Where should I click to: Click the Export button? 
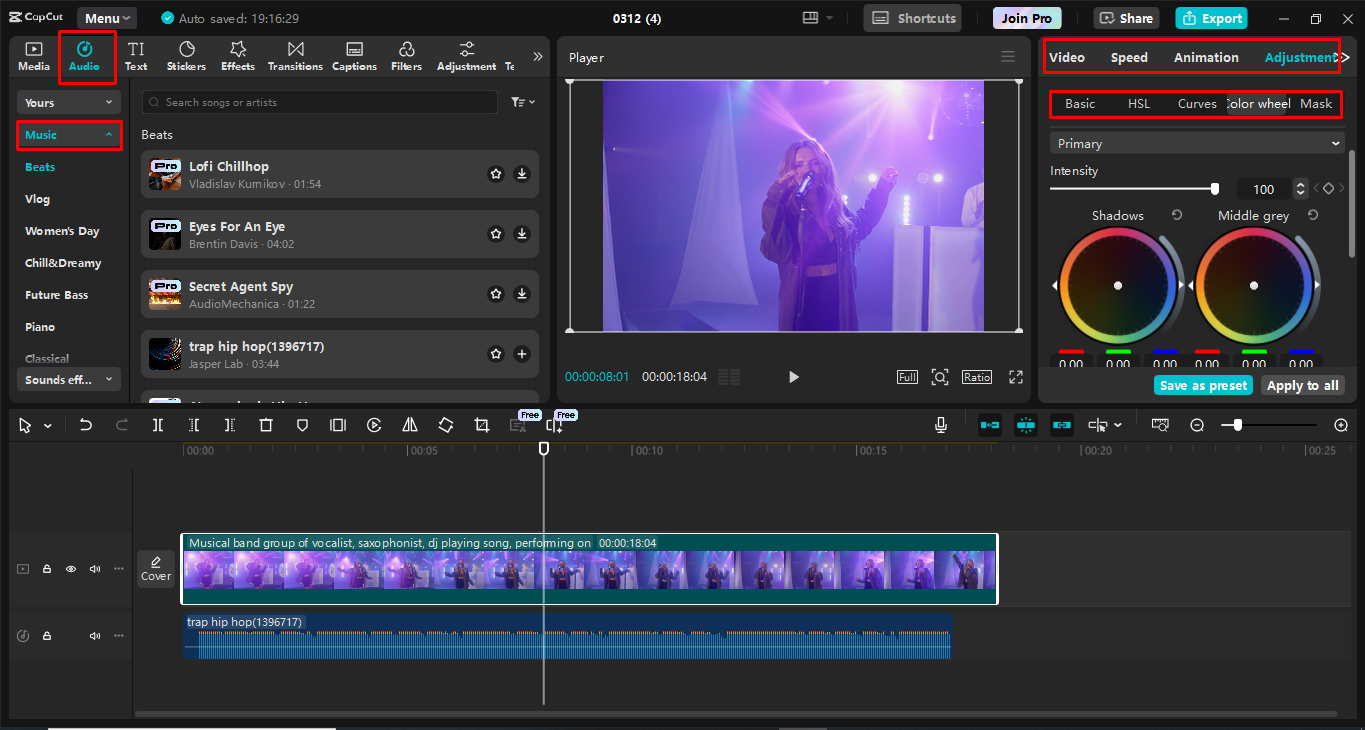[x=1211, y=18]
